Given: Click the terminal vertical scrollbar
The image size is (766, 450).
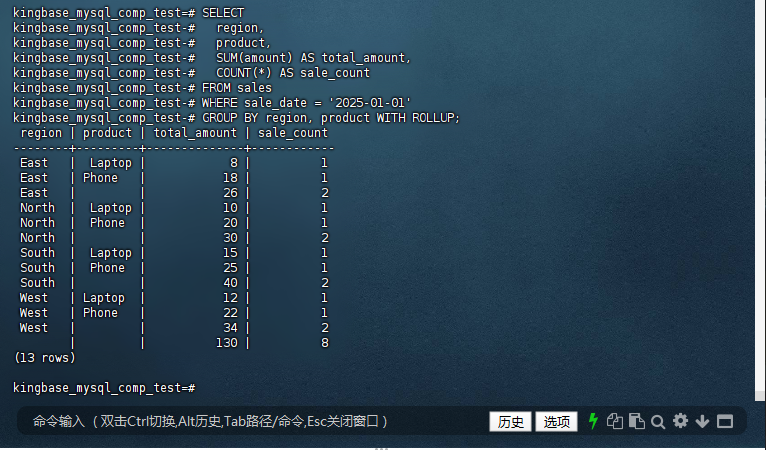Looking at the screenshot, I should coord(760,200).
